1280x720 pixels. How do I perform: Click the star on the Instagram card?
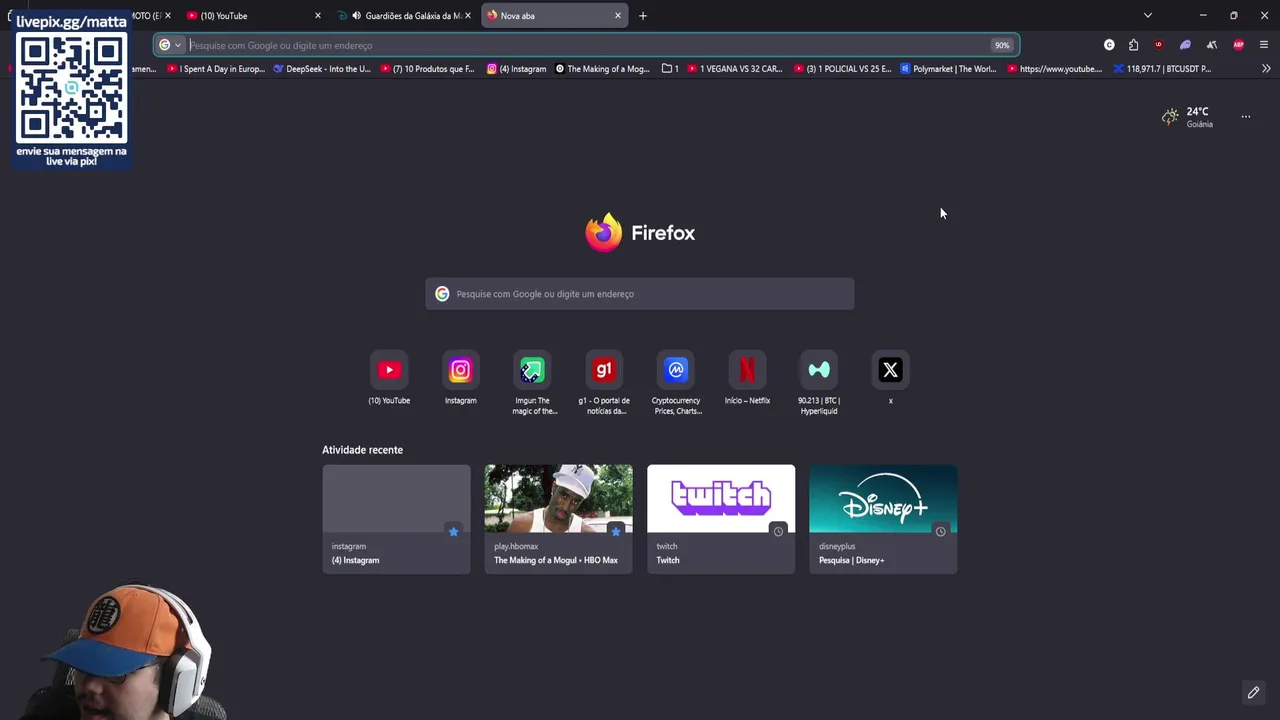tap(453, 531)
